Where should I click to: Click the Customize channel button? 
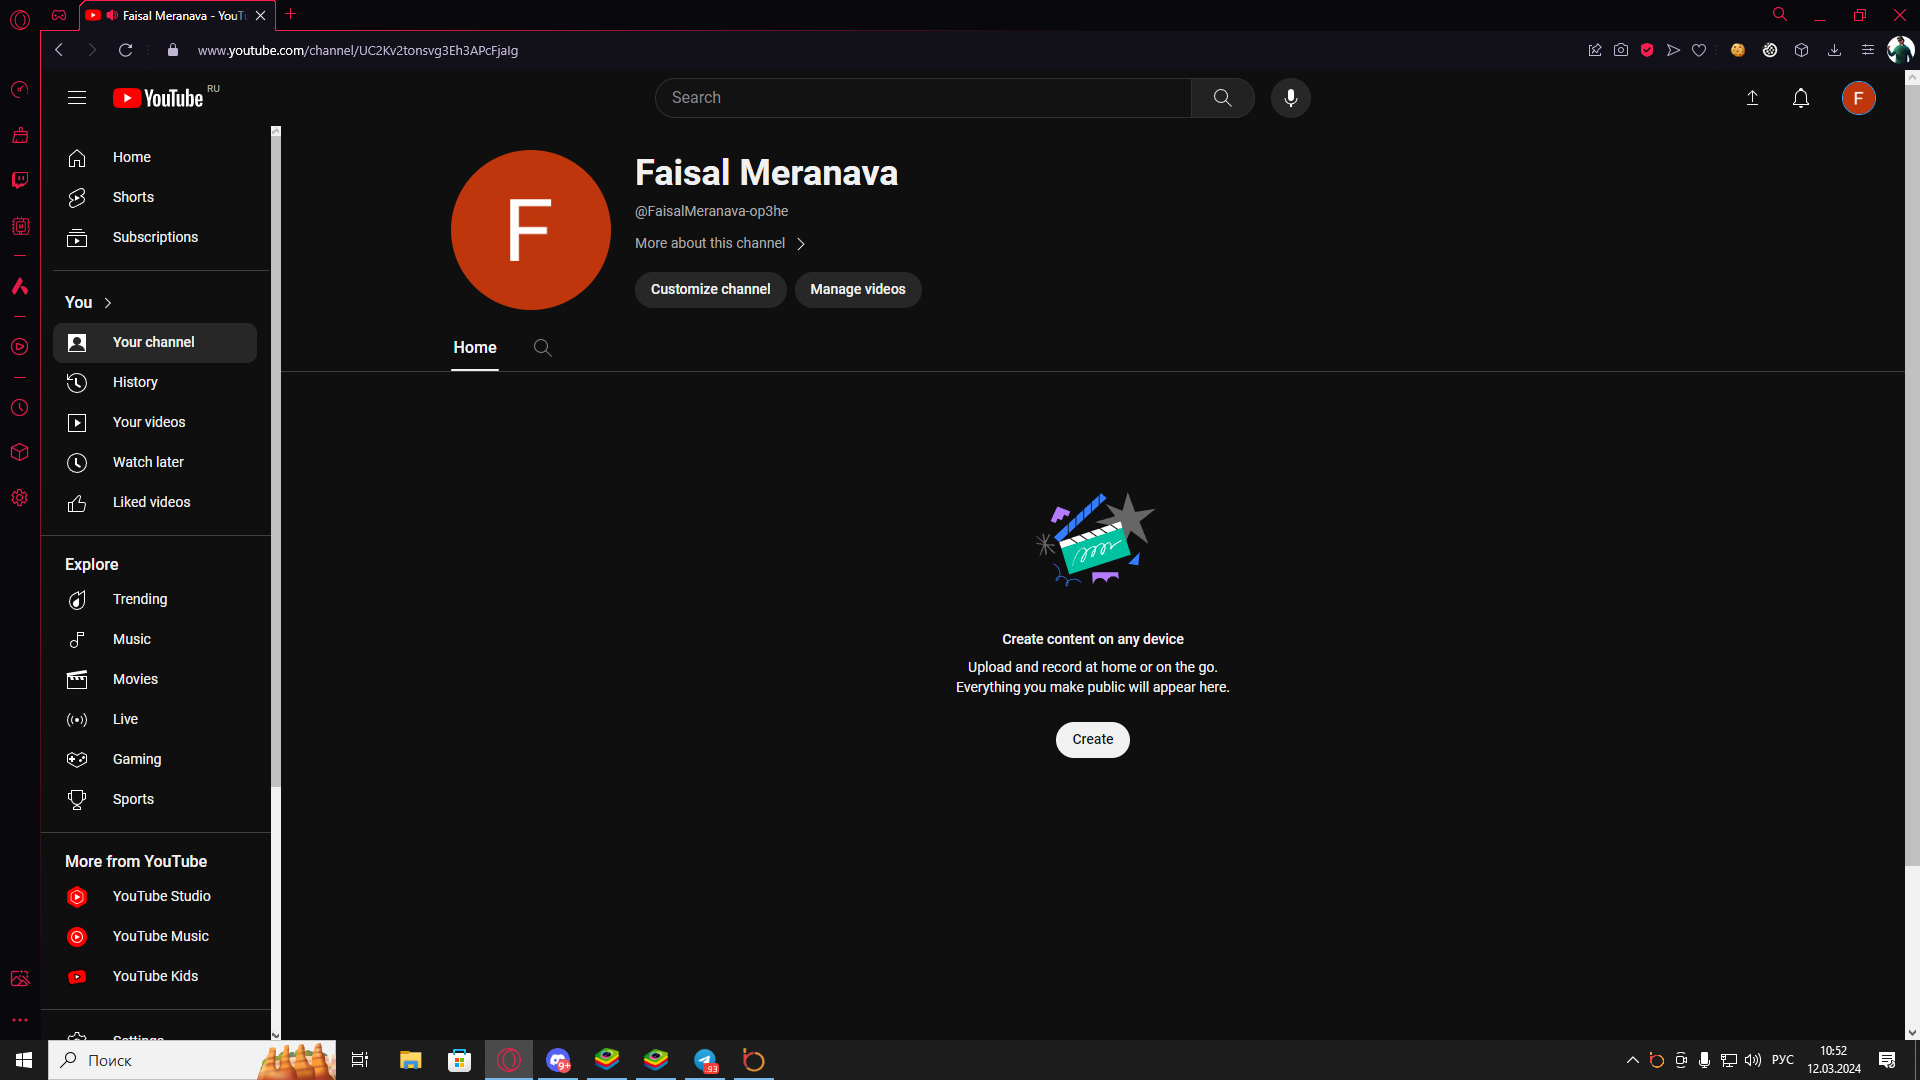click(x=710, y=290)
